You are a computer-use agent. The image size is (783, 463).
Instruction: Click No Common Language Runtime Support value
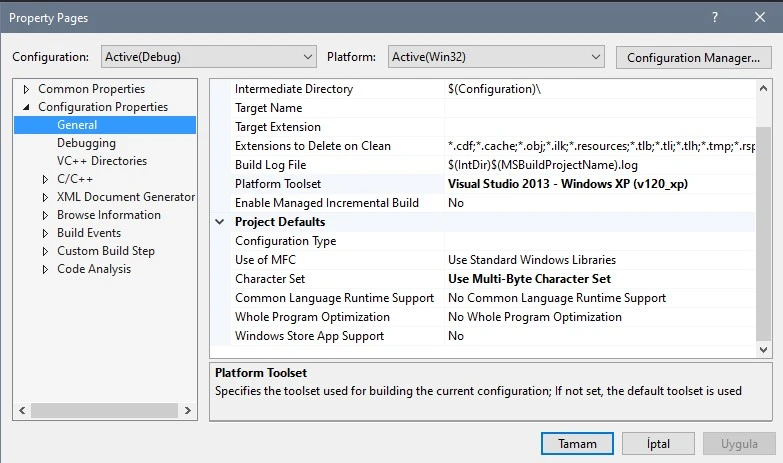click(x=557, y=298)
